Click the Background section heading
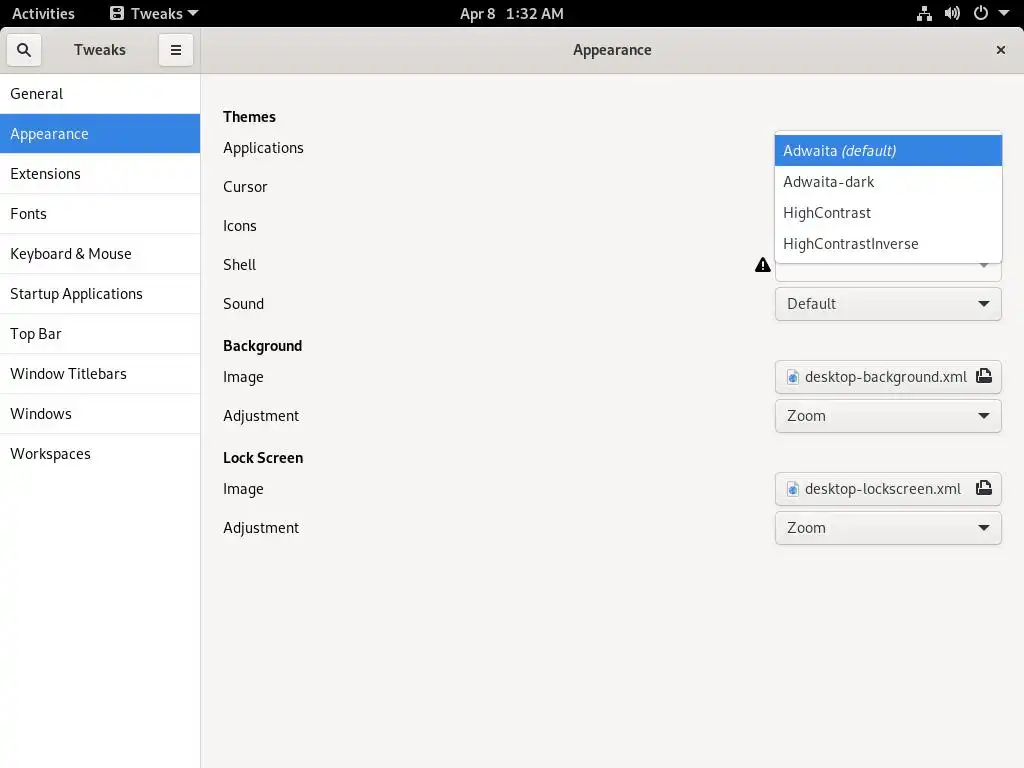Image resolution: width=1024 pixels, height=768 pixels. point(262,346)
